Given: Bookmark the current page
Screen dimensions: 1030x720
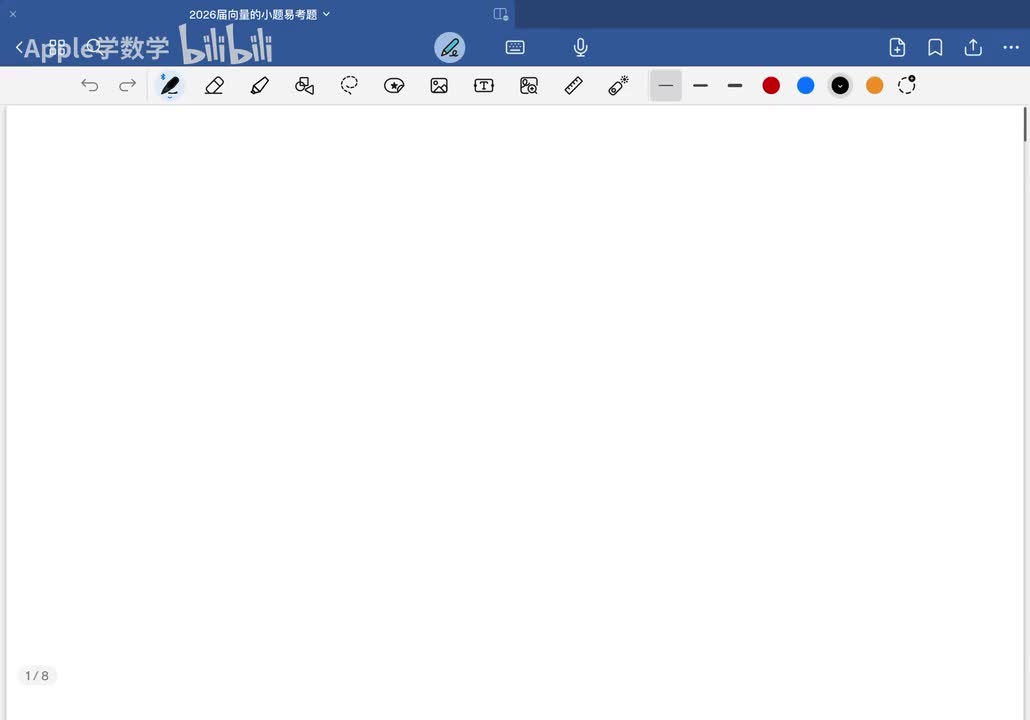Looking at the screenshot, I should (935, 47).
